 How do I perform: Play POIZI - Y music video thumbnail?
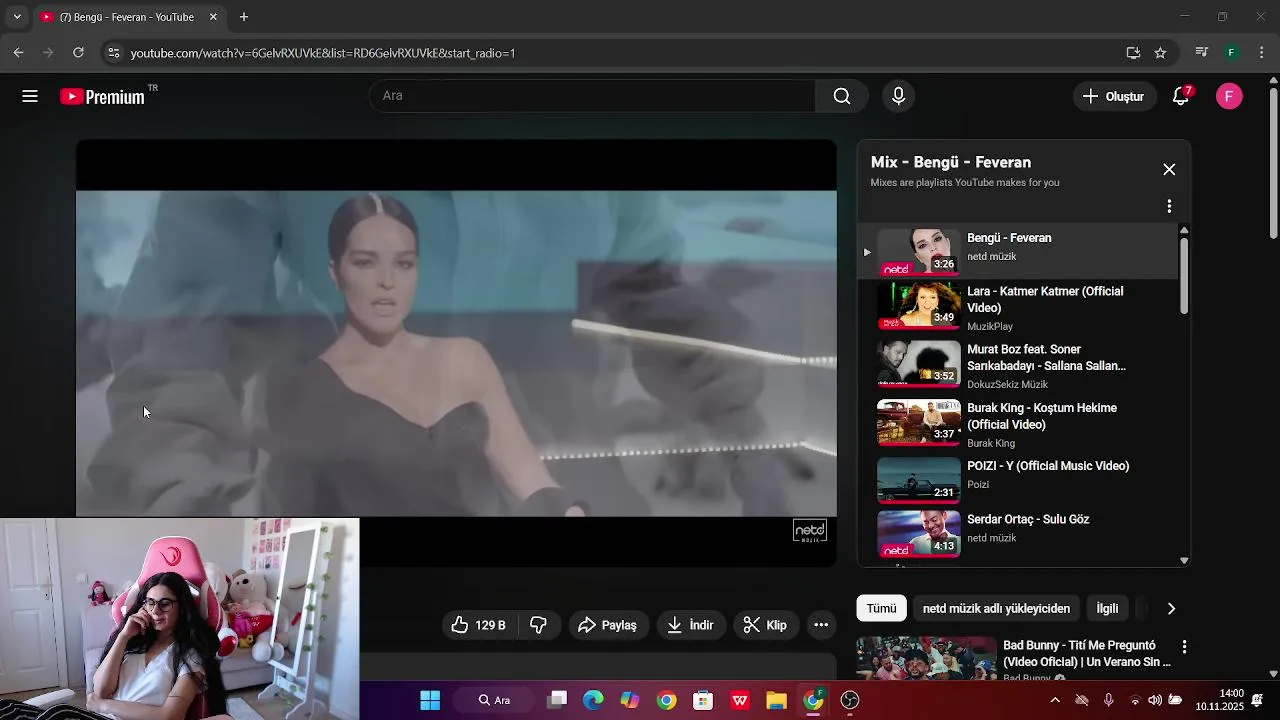(918, 480)
